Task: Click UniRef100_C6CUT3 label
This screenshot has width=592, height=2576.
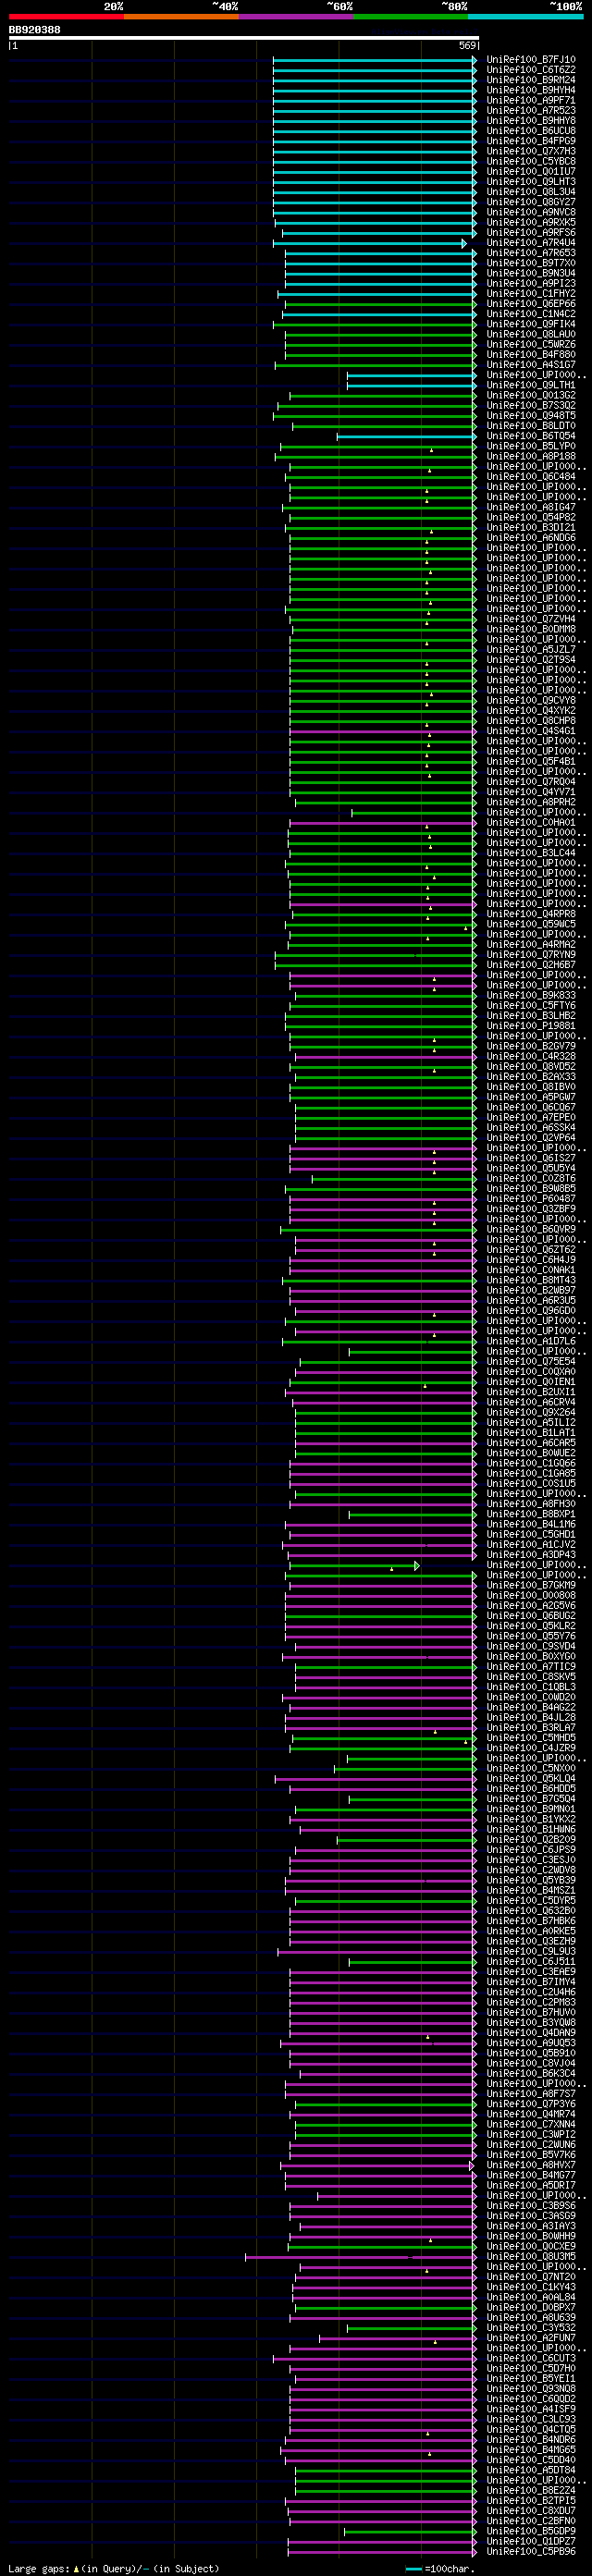Action: tap(531, 2359)
